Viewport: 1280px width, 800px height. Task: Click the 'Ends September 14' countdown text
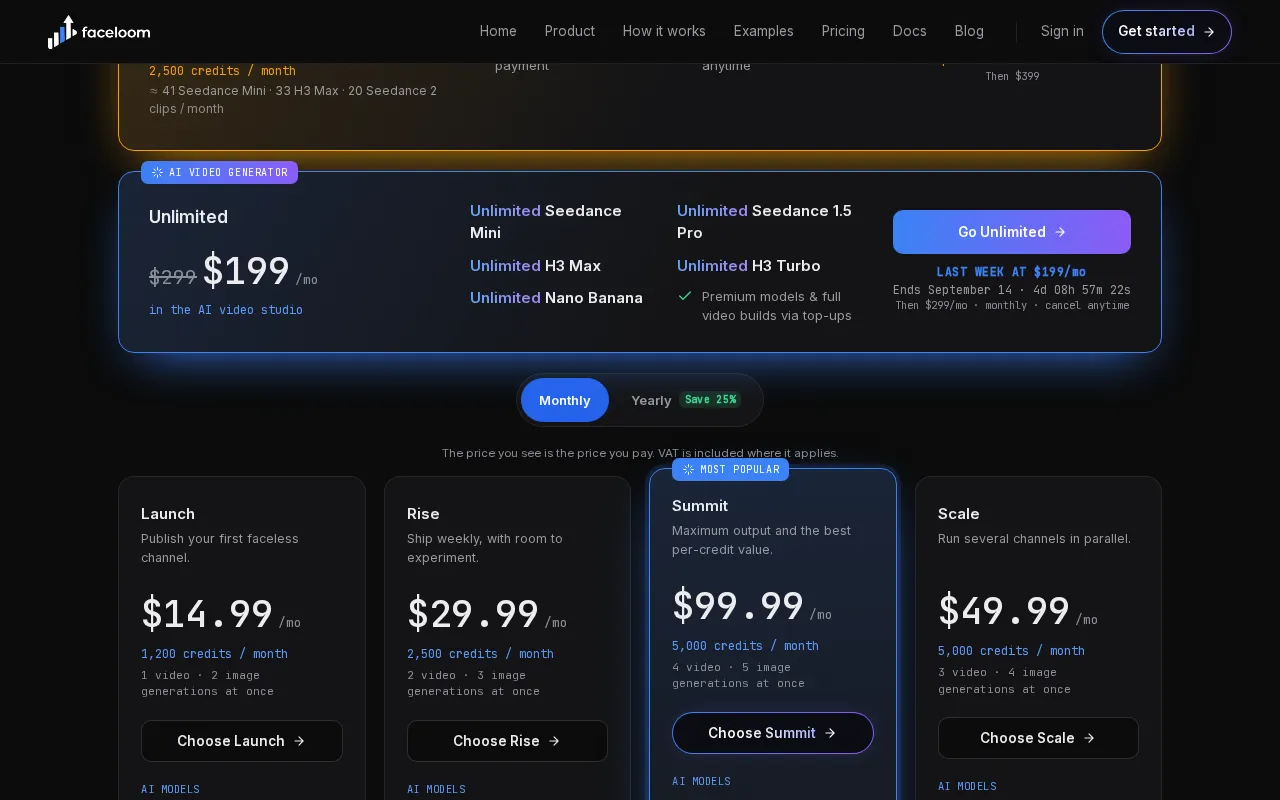[1012, 290]
